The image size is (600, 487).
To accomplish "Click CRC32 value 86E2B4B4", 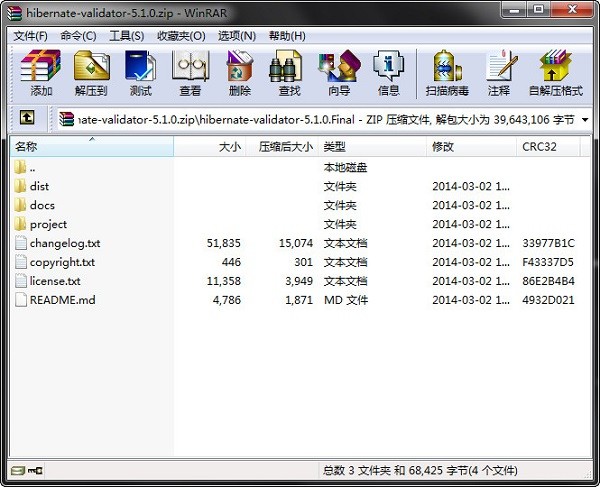I will click(548, 281).
